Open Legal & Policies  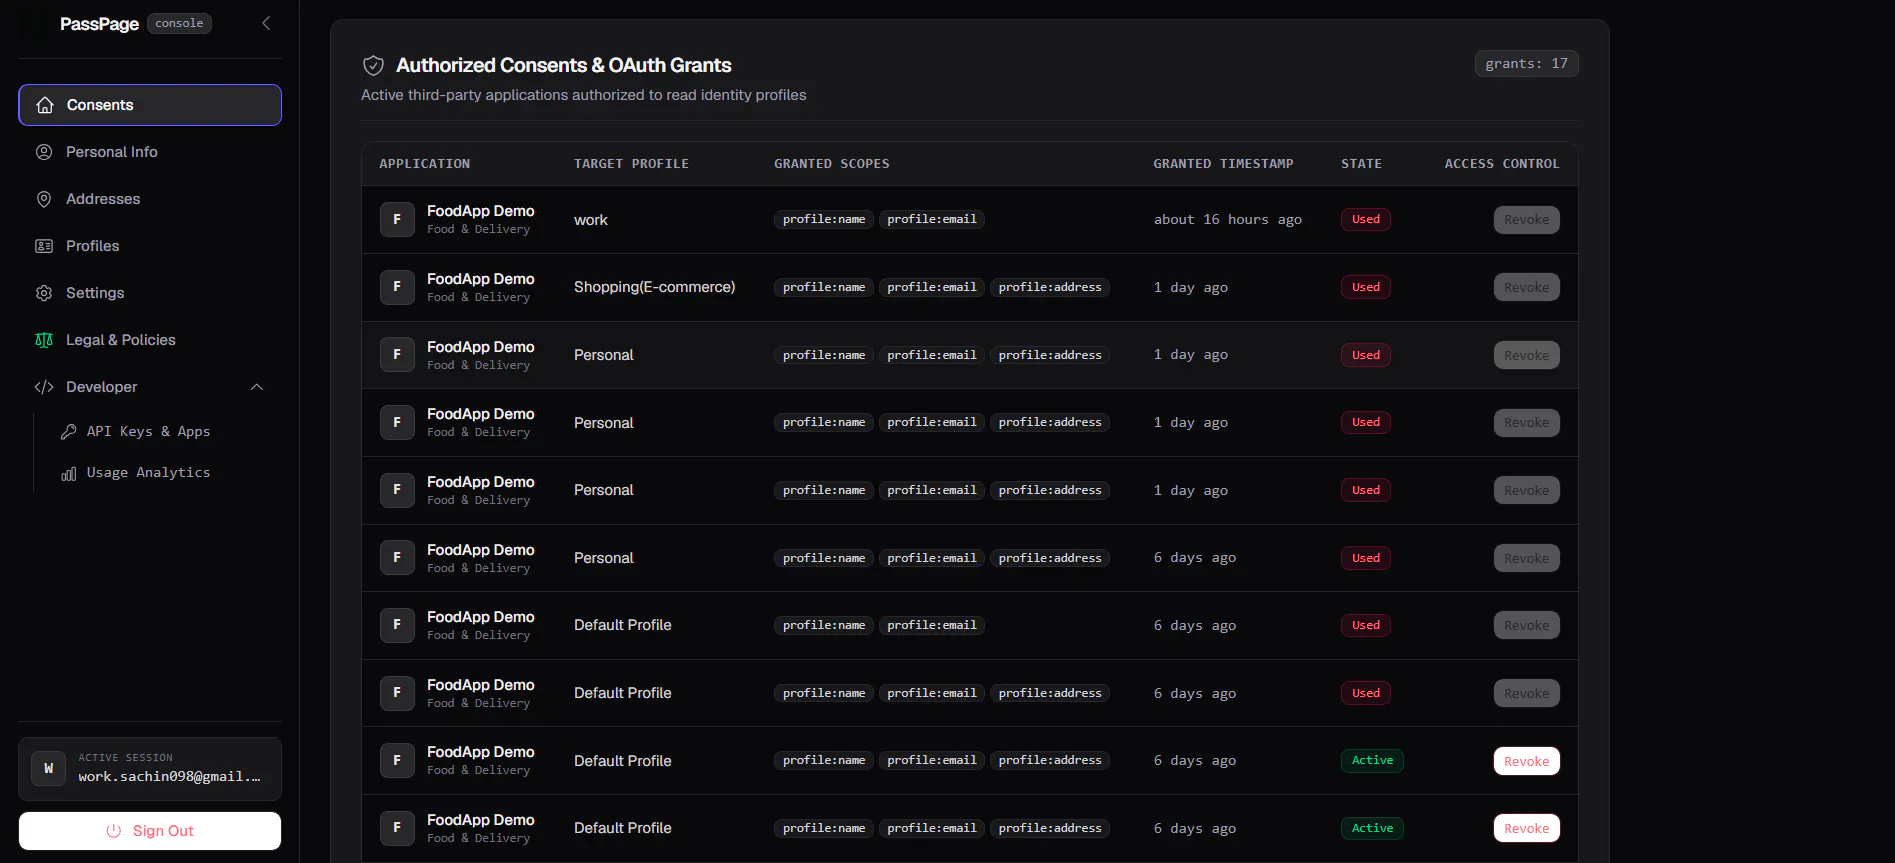[x=150, y=340]
